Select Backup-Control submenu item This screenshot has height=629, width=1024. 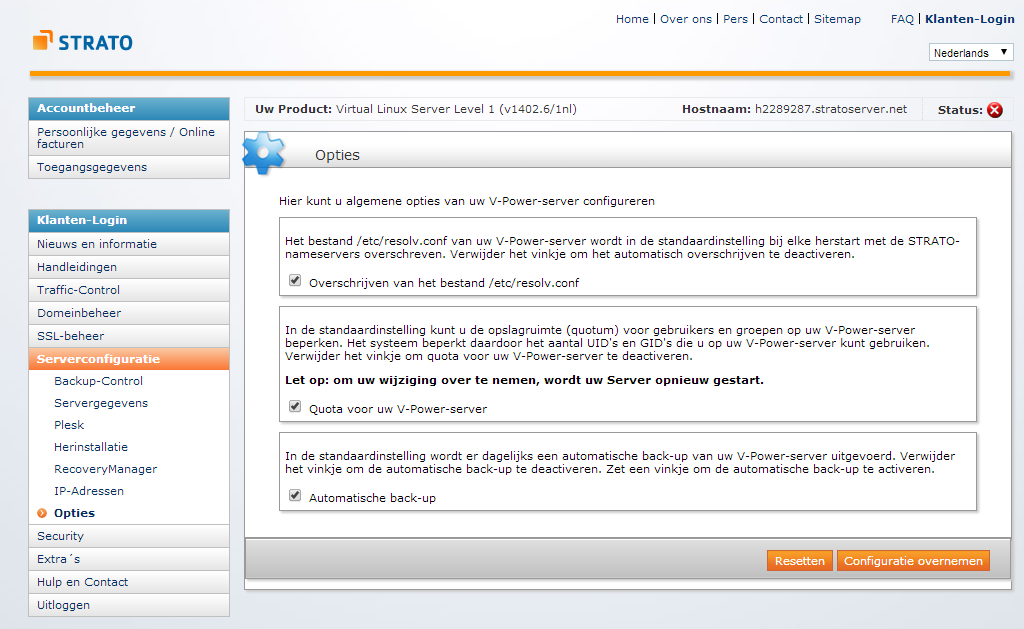pos(98,381)
